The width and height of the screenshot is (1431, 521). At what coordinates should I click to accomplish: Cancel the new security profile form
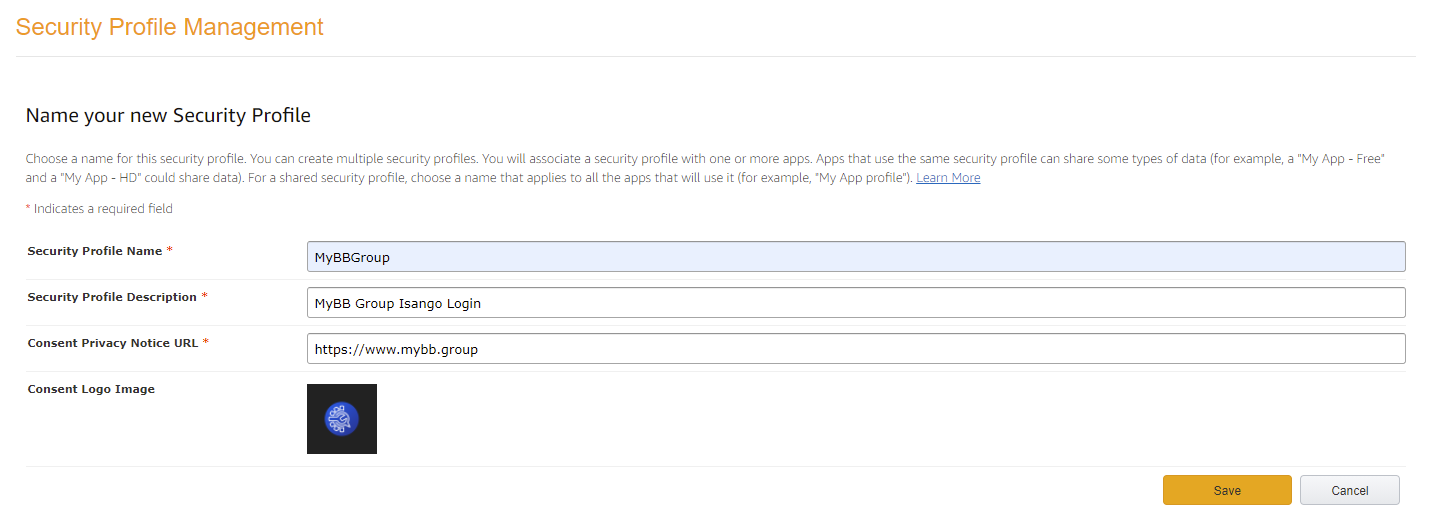[x=1349, y=490]
